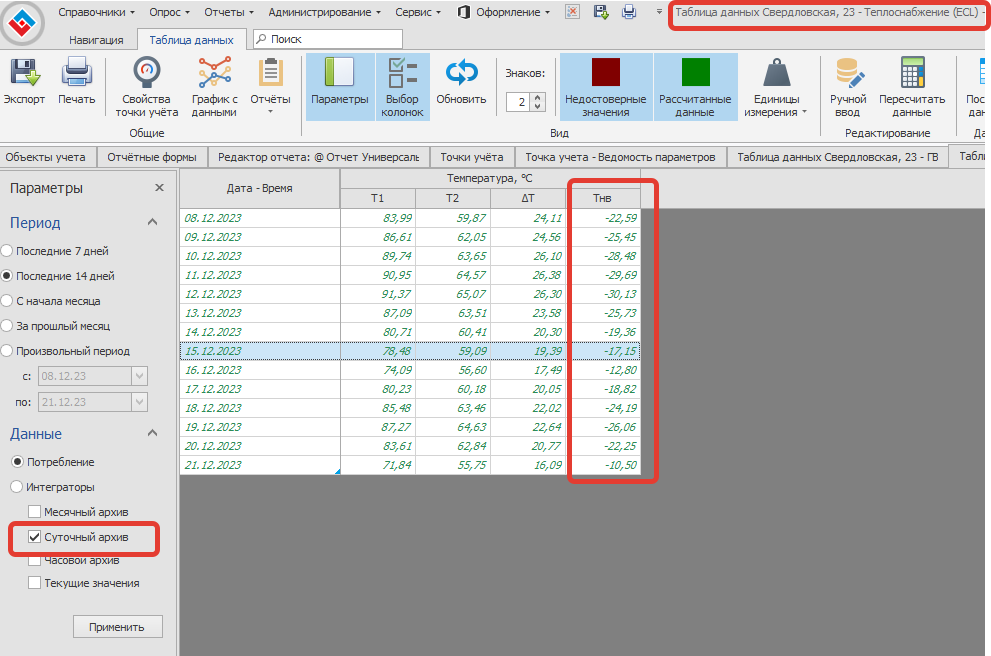Open the Опрос menu
Viewport: 991px width, 656px height.
coord(169,12)
